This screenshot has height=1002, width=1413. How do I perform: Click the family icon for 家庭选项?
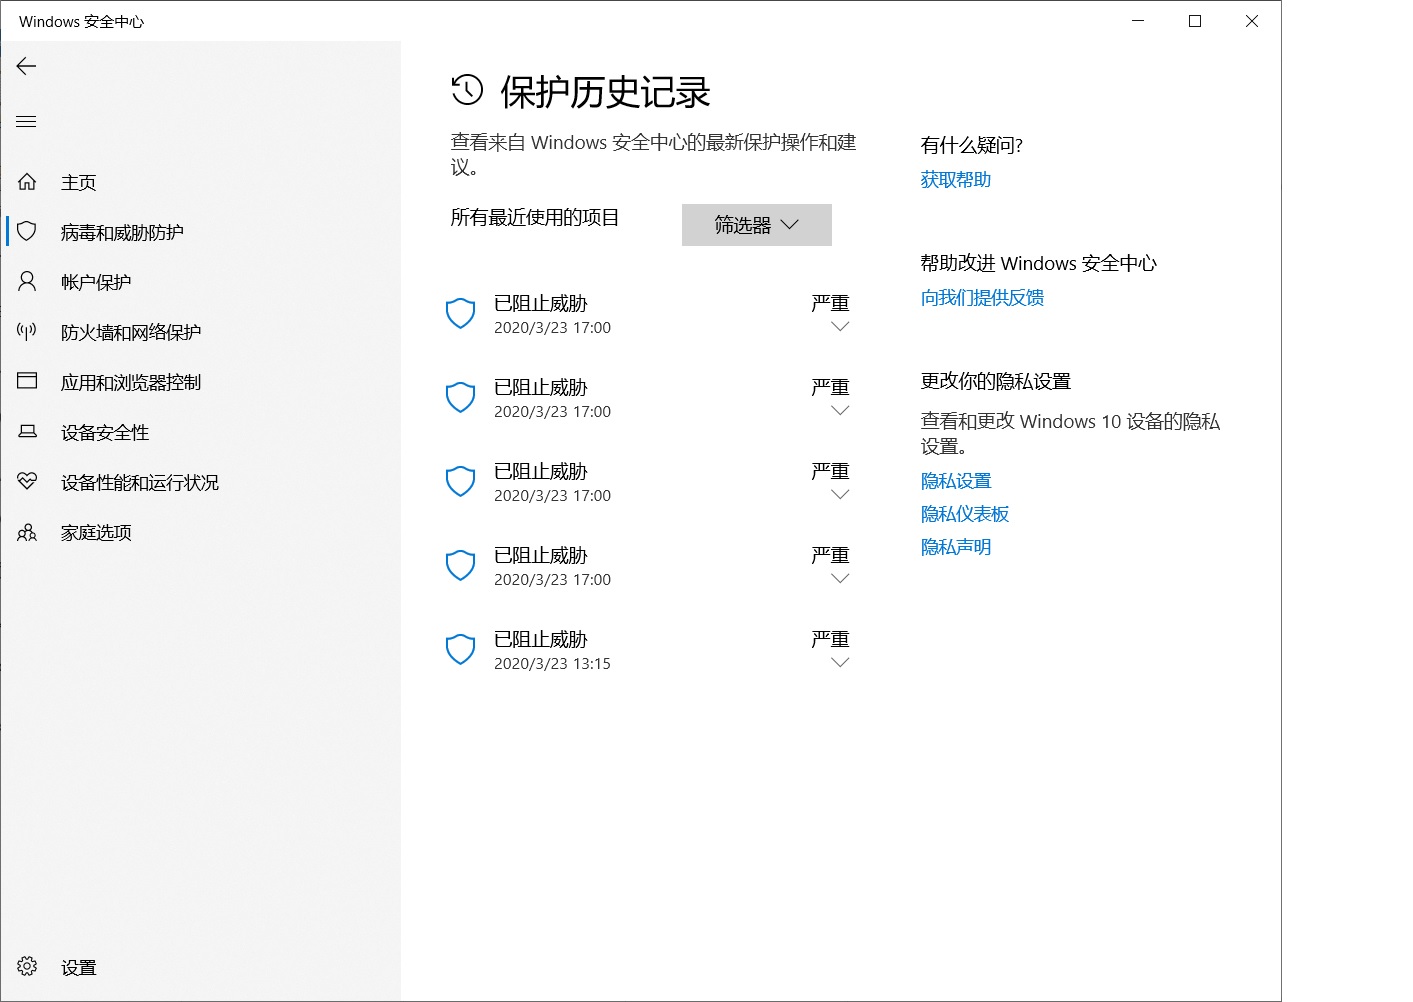pos(27,532)
